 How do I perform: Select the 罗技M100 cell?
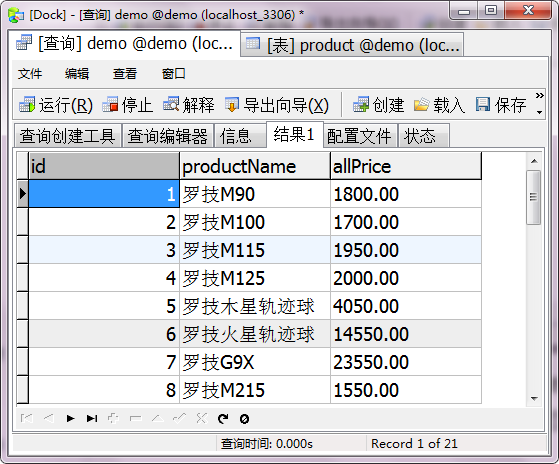click(x=255, y=222)
